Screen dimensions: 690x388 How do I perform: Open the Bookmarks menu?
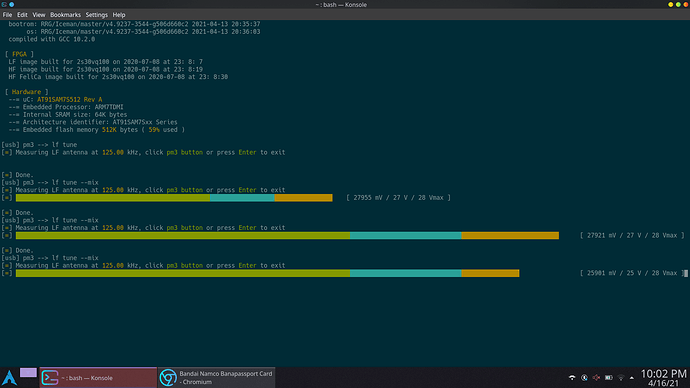[65, 15]
